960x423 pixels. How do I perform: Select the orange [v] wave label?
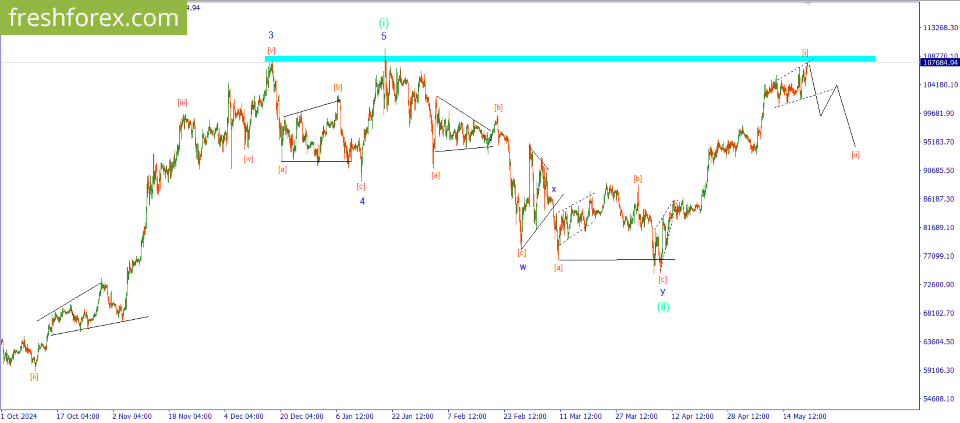point(271,50)
